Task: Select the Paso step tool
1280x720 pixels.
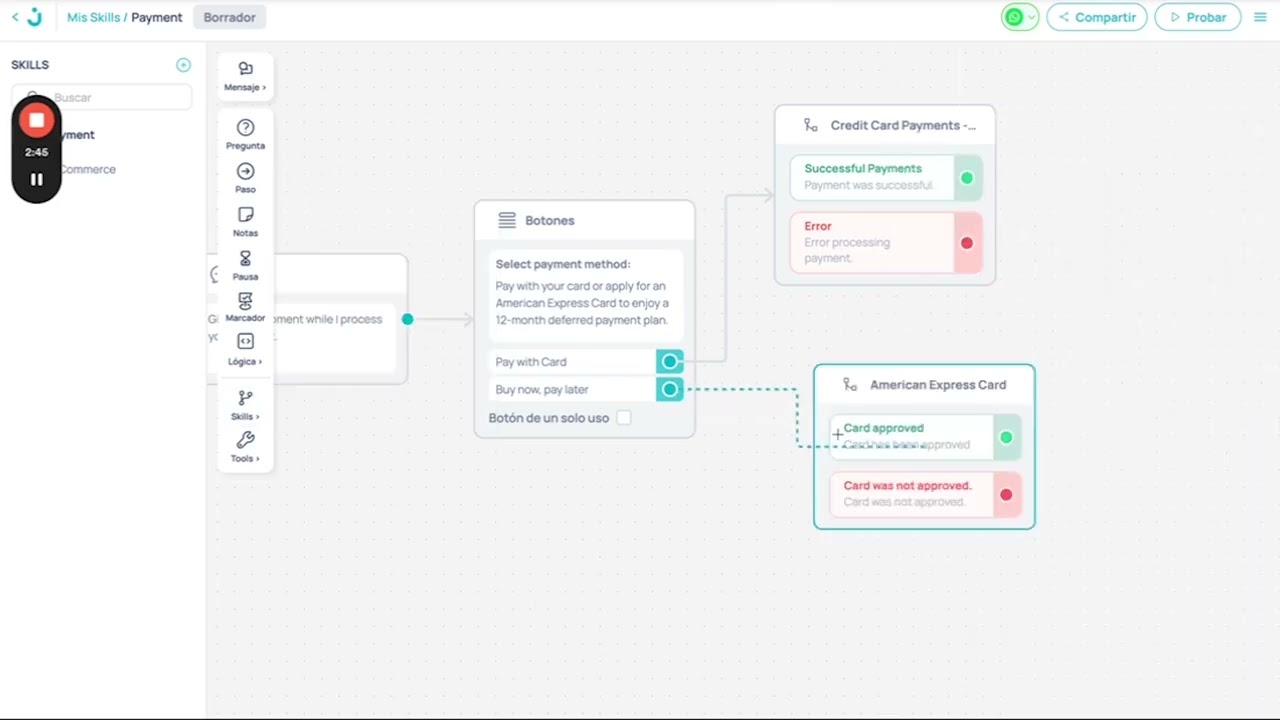Action: pyautogui.click(x=245, y=178)
